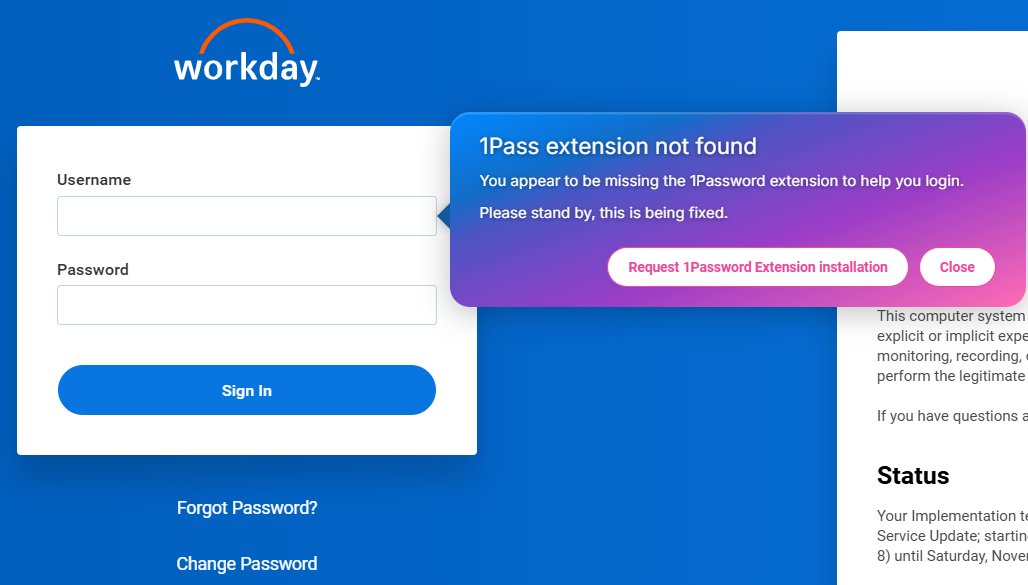Close the 1Pass extension popup

957,267
